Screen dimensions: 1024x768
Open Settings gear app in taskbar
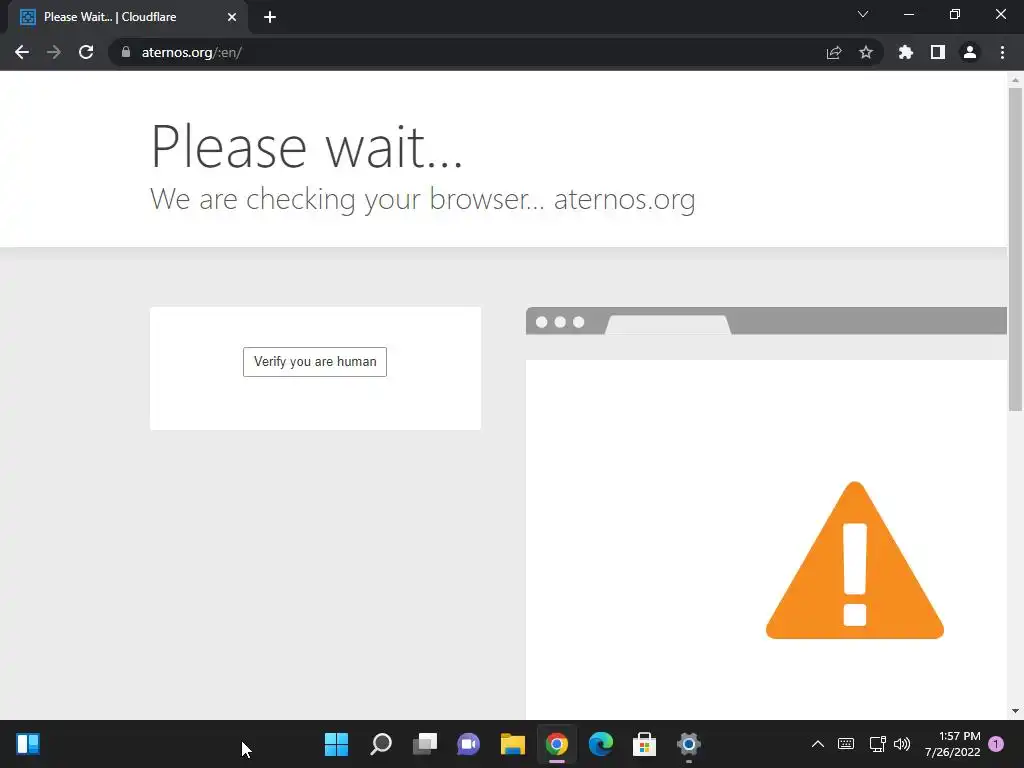click(688, 744)
